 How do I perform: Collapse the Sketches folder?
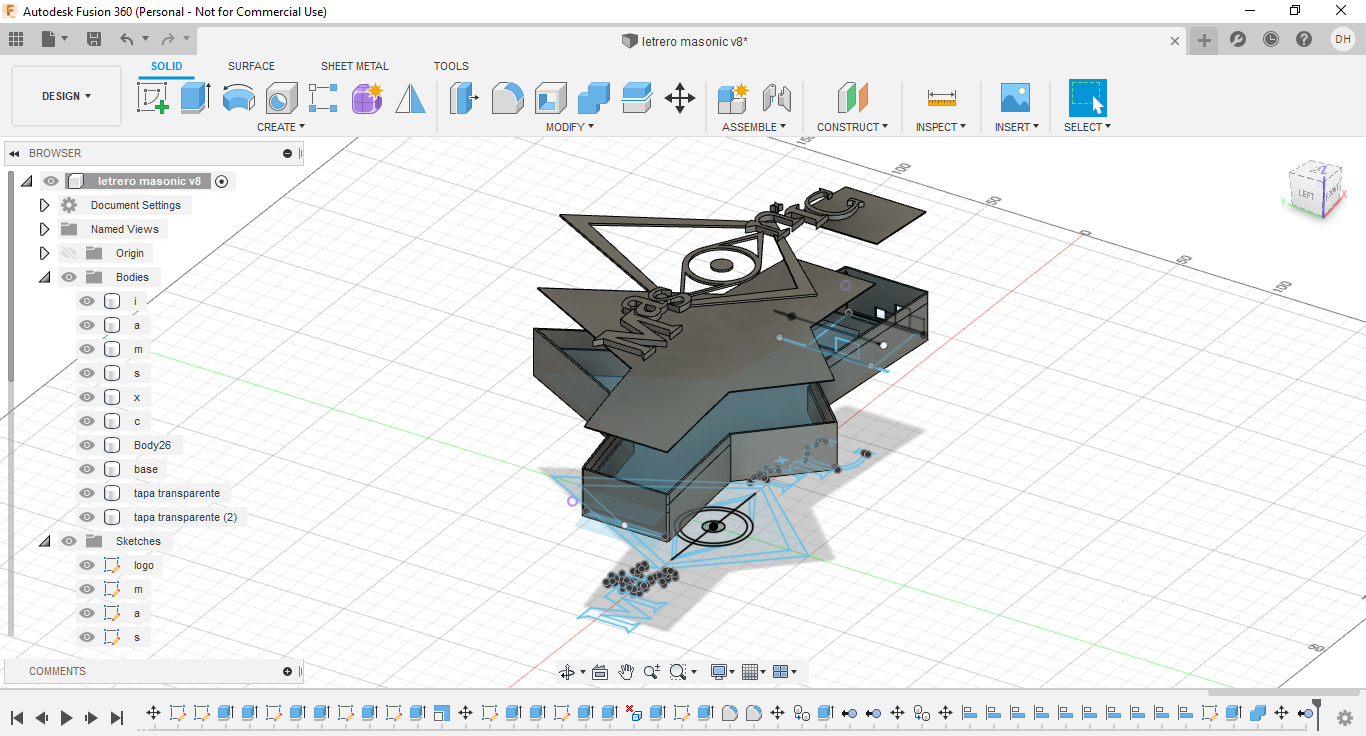click(44, 541)
